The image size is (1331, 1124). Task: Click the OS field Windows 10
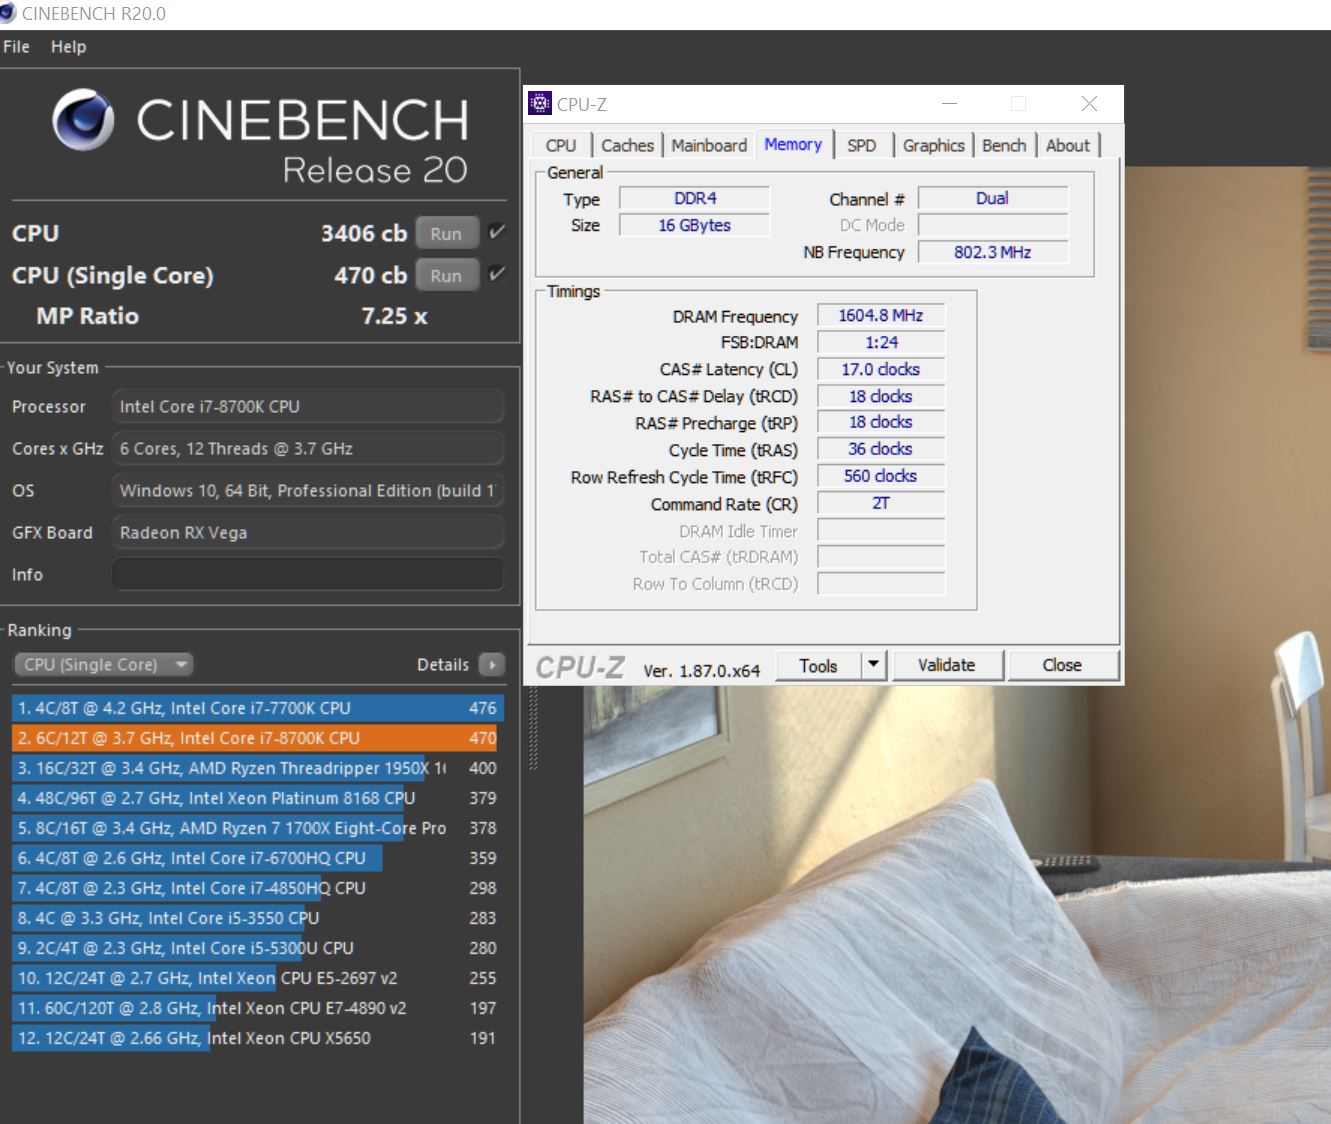pyautogui.click(x=308, y=491)
